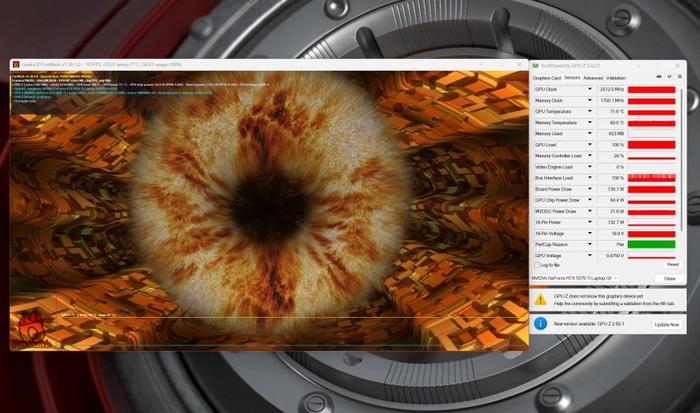Click the Reset button
Screen dimensions: 700x413
coord(672,265)
